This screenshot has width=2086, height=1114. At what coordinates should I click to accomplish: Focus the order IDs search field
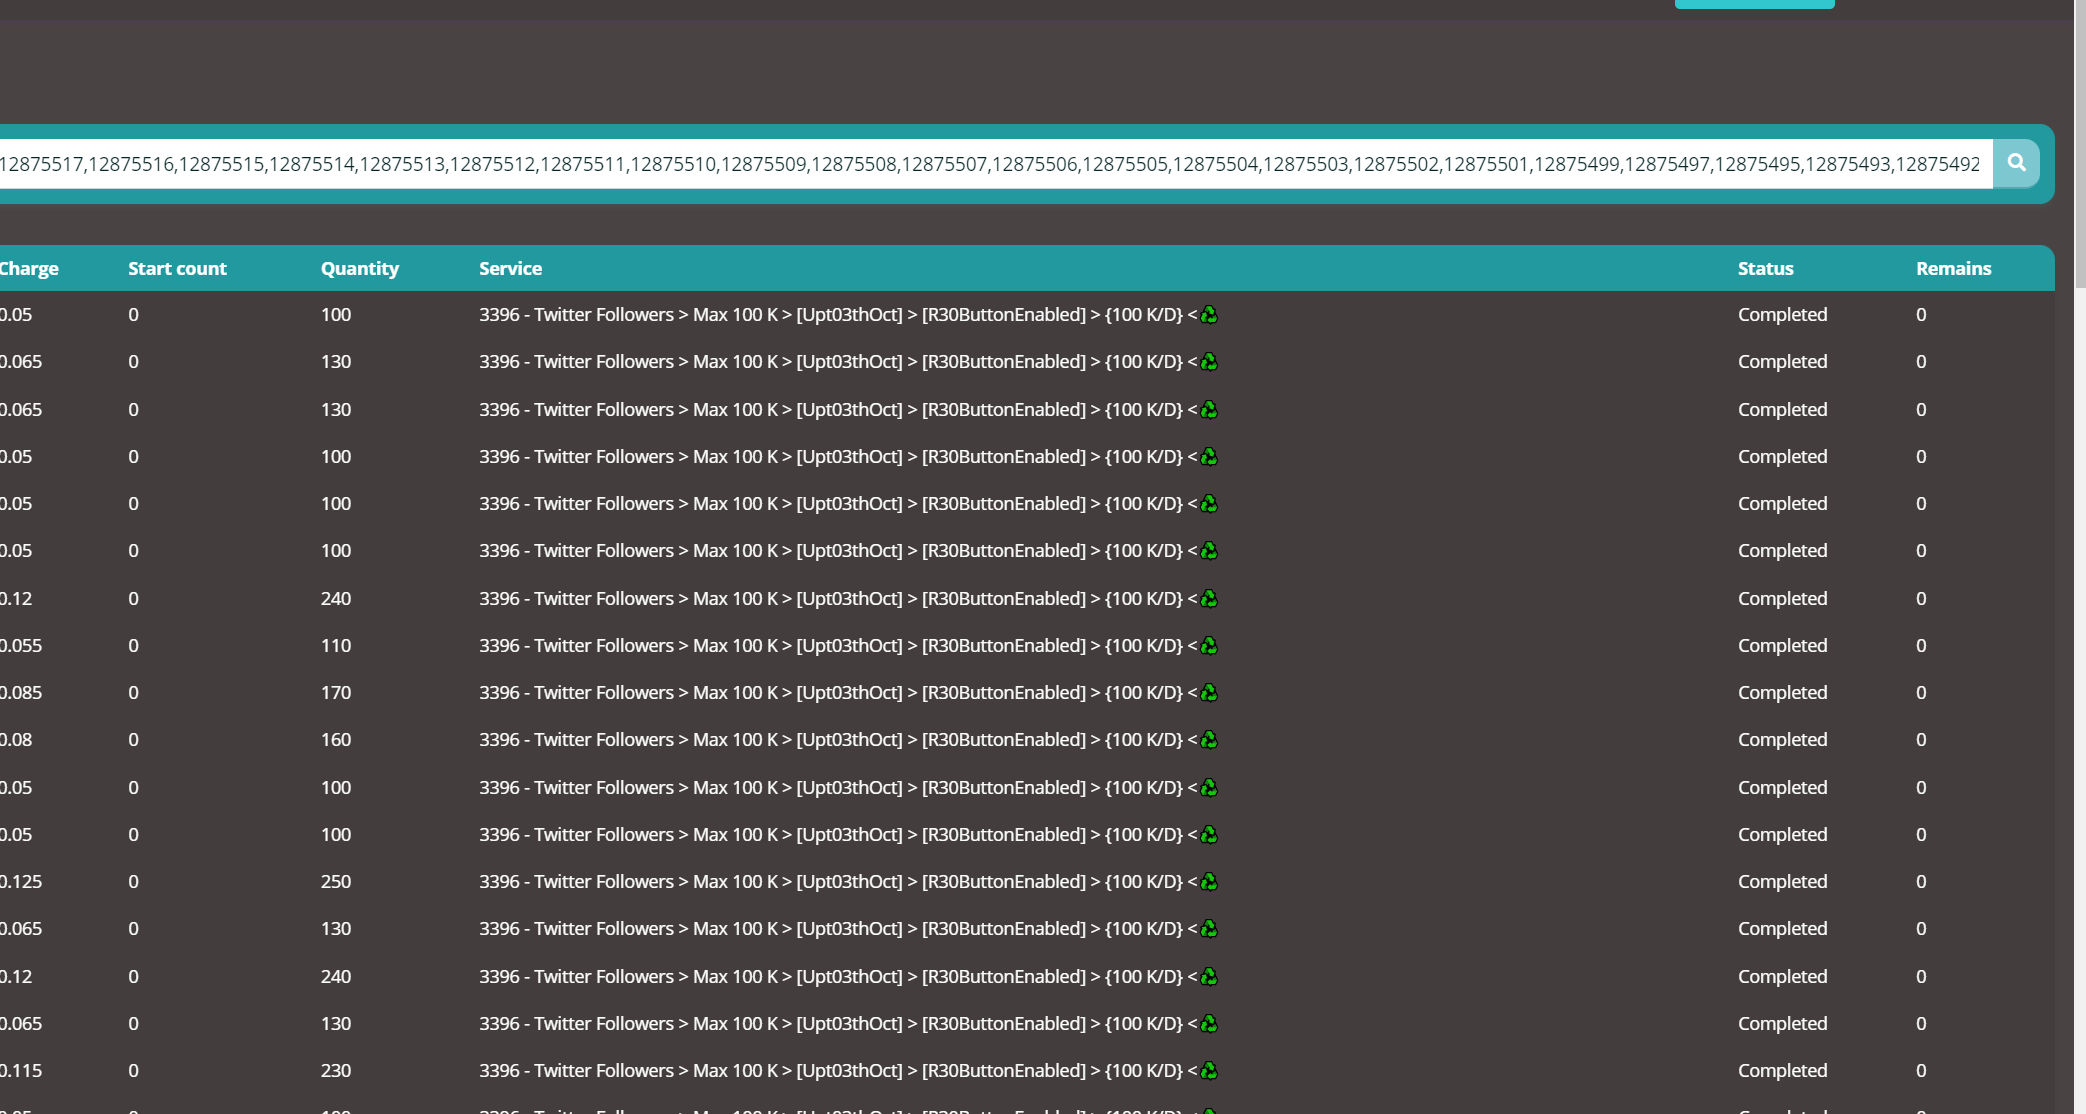coord(994,163)
